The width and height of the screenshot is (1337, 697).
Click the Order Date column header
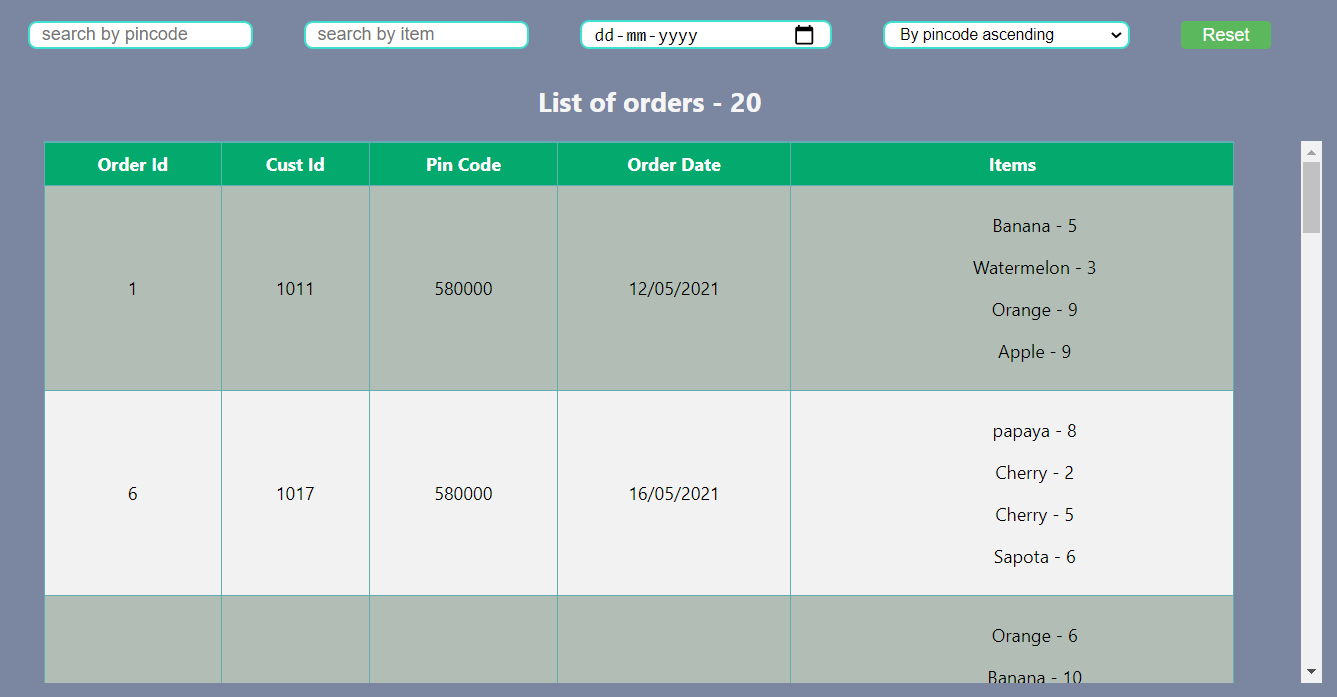click(x=674, y=165)
